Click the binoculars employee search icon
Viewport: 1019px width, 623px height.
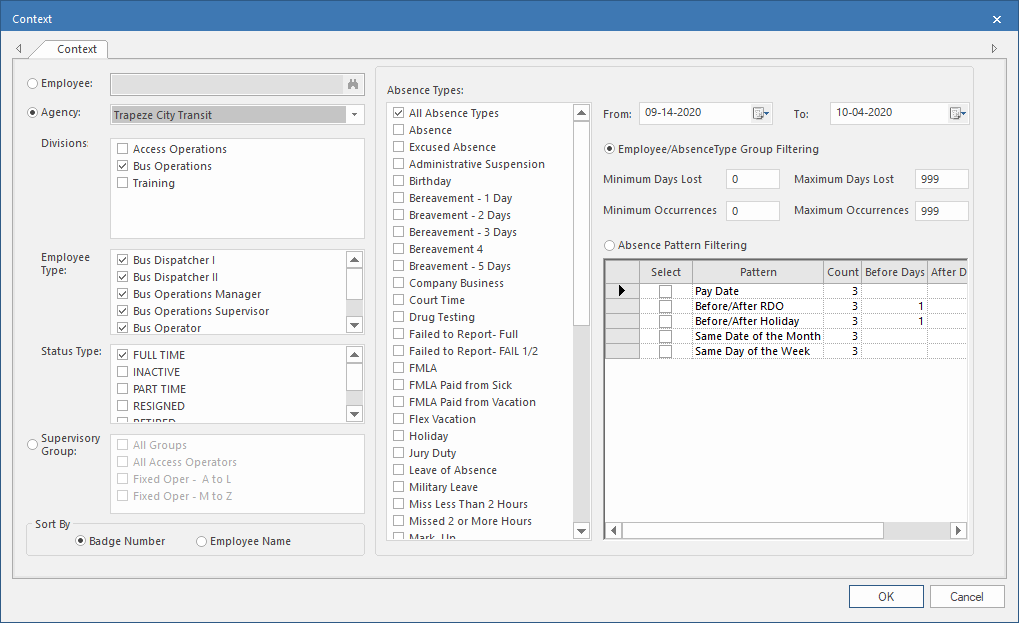(x=353, y=85)
